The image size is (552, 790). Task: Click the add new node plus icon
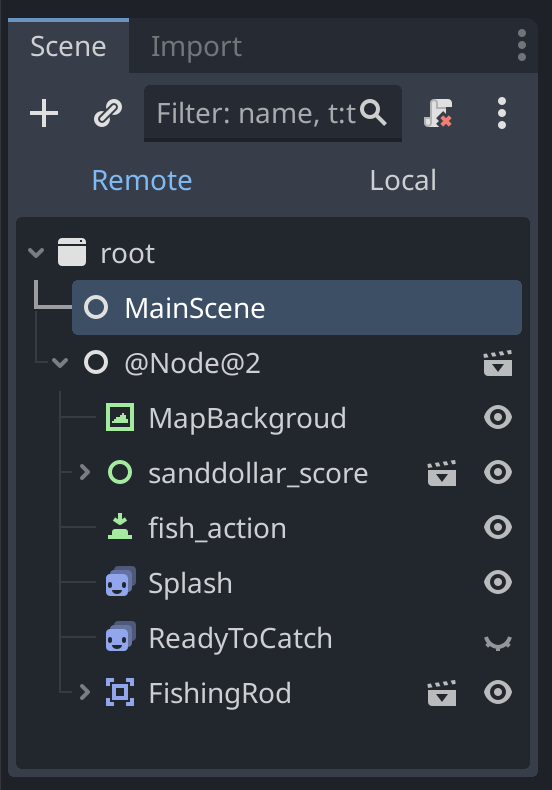(x=44, y=113)
